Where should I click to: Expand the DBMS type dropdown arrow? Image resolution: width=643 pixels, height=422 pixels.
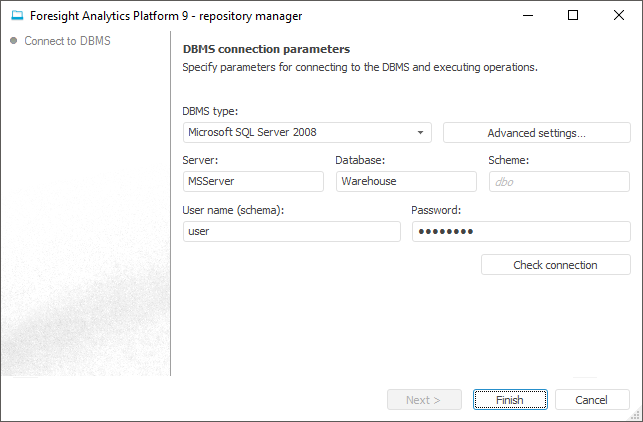pos(421,132)
